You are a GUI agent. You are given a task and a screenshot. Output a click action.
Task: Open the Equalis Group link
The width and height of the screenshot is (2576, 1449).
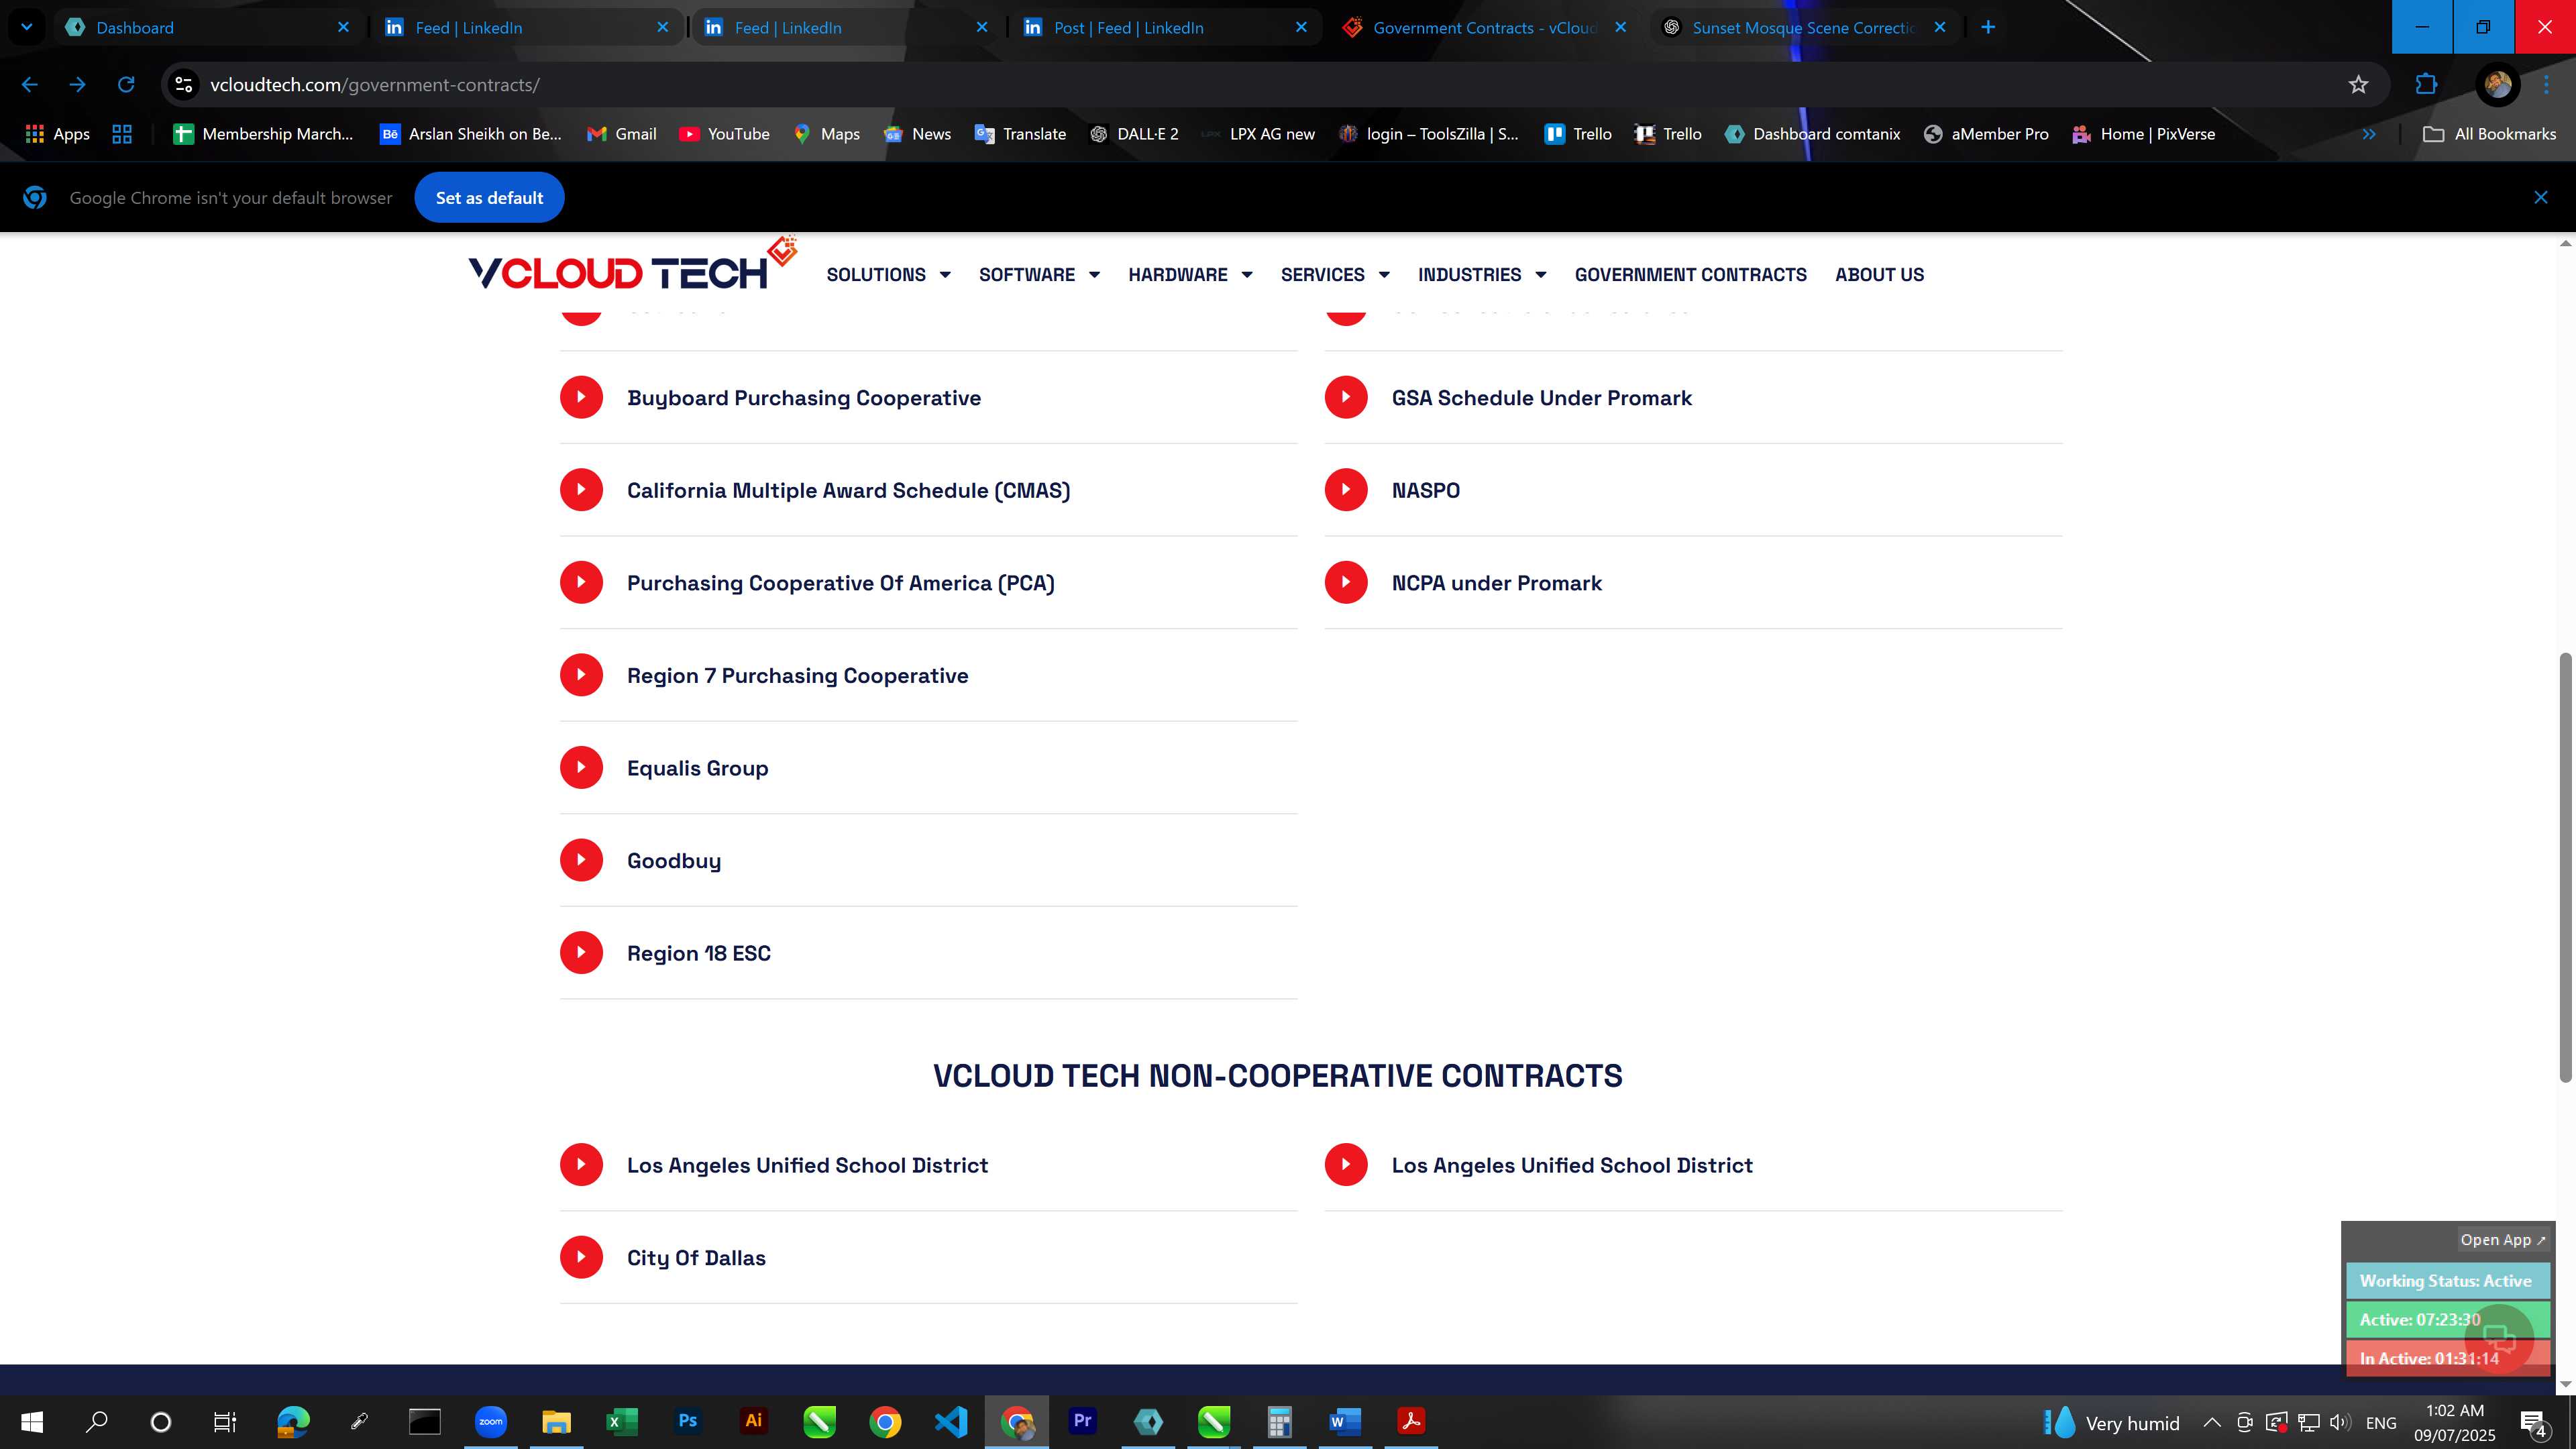pos(697,768)
